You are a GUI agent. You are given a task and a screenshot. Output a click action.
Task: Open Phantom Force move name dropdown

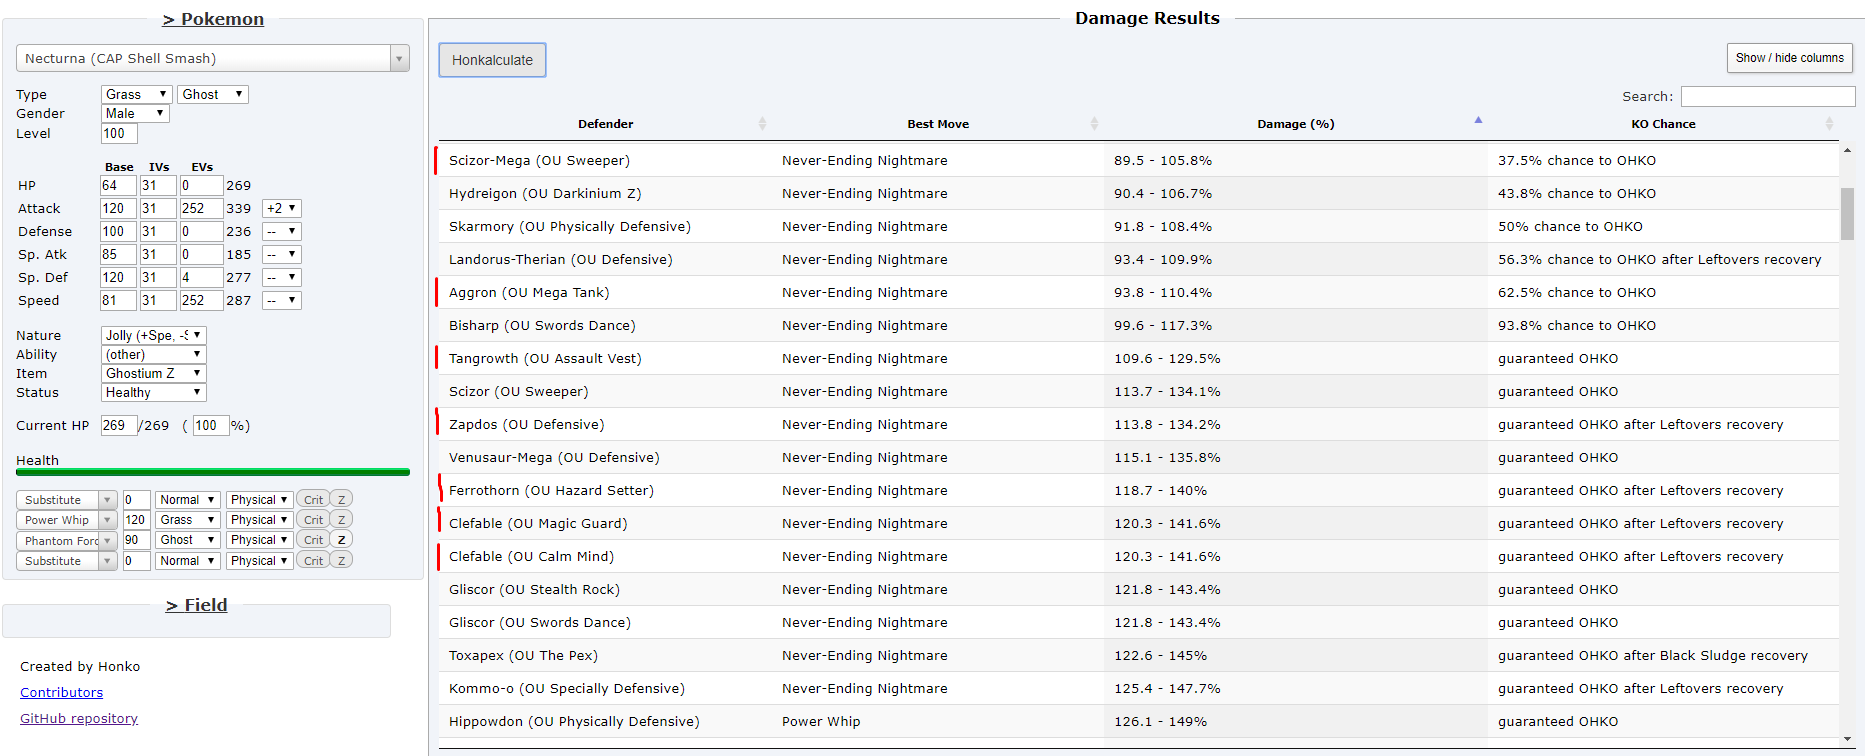coord(66,541)
